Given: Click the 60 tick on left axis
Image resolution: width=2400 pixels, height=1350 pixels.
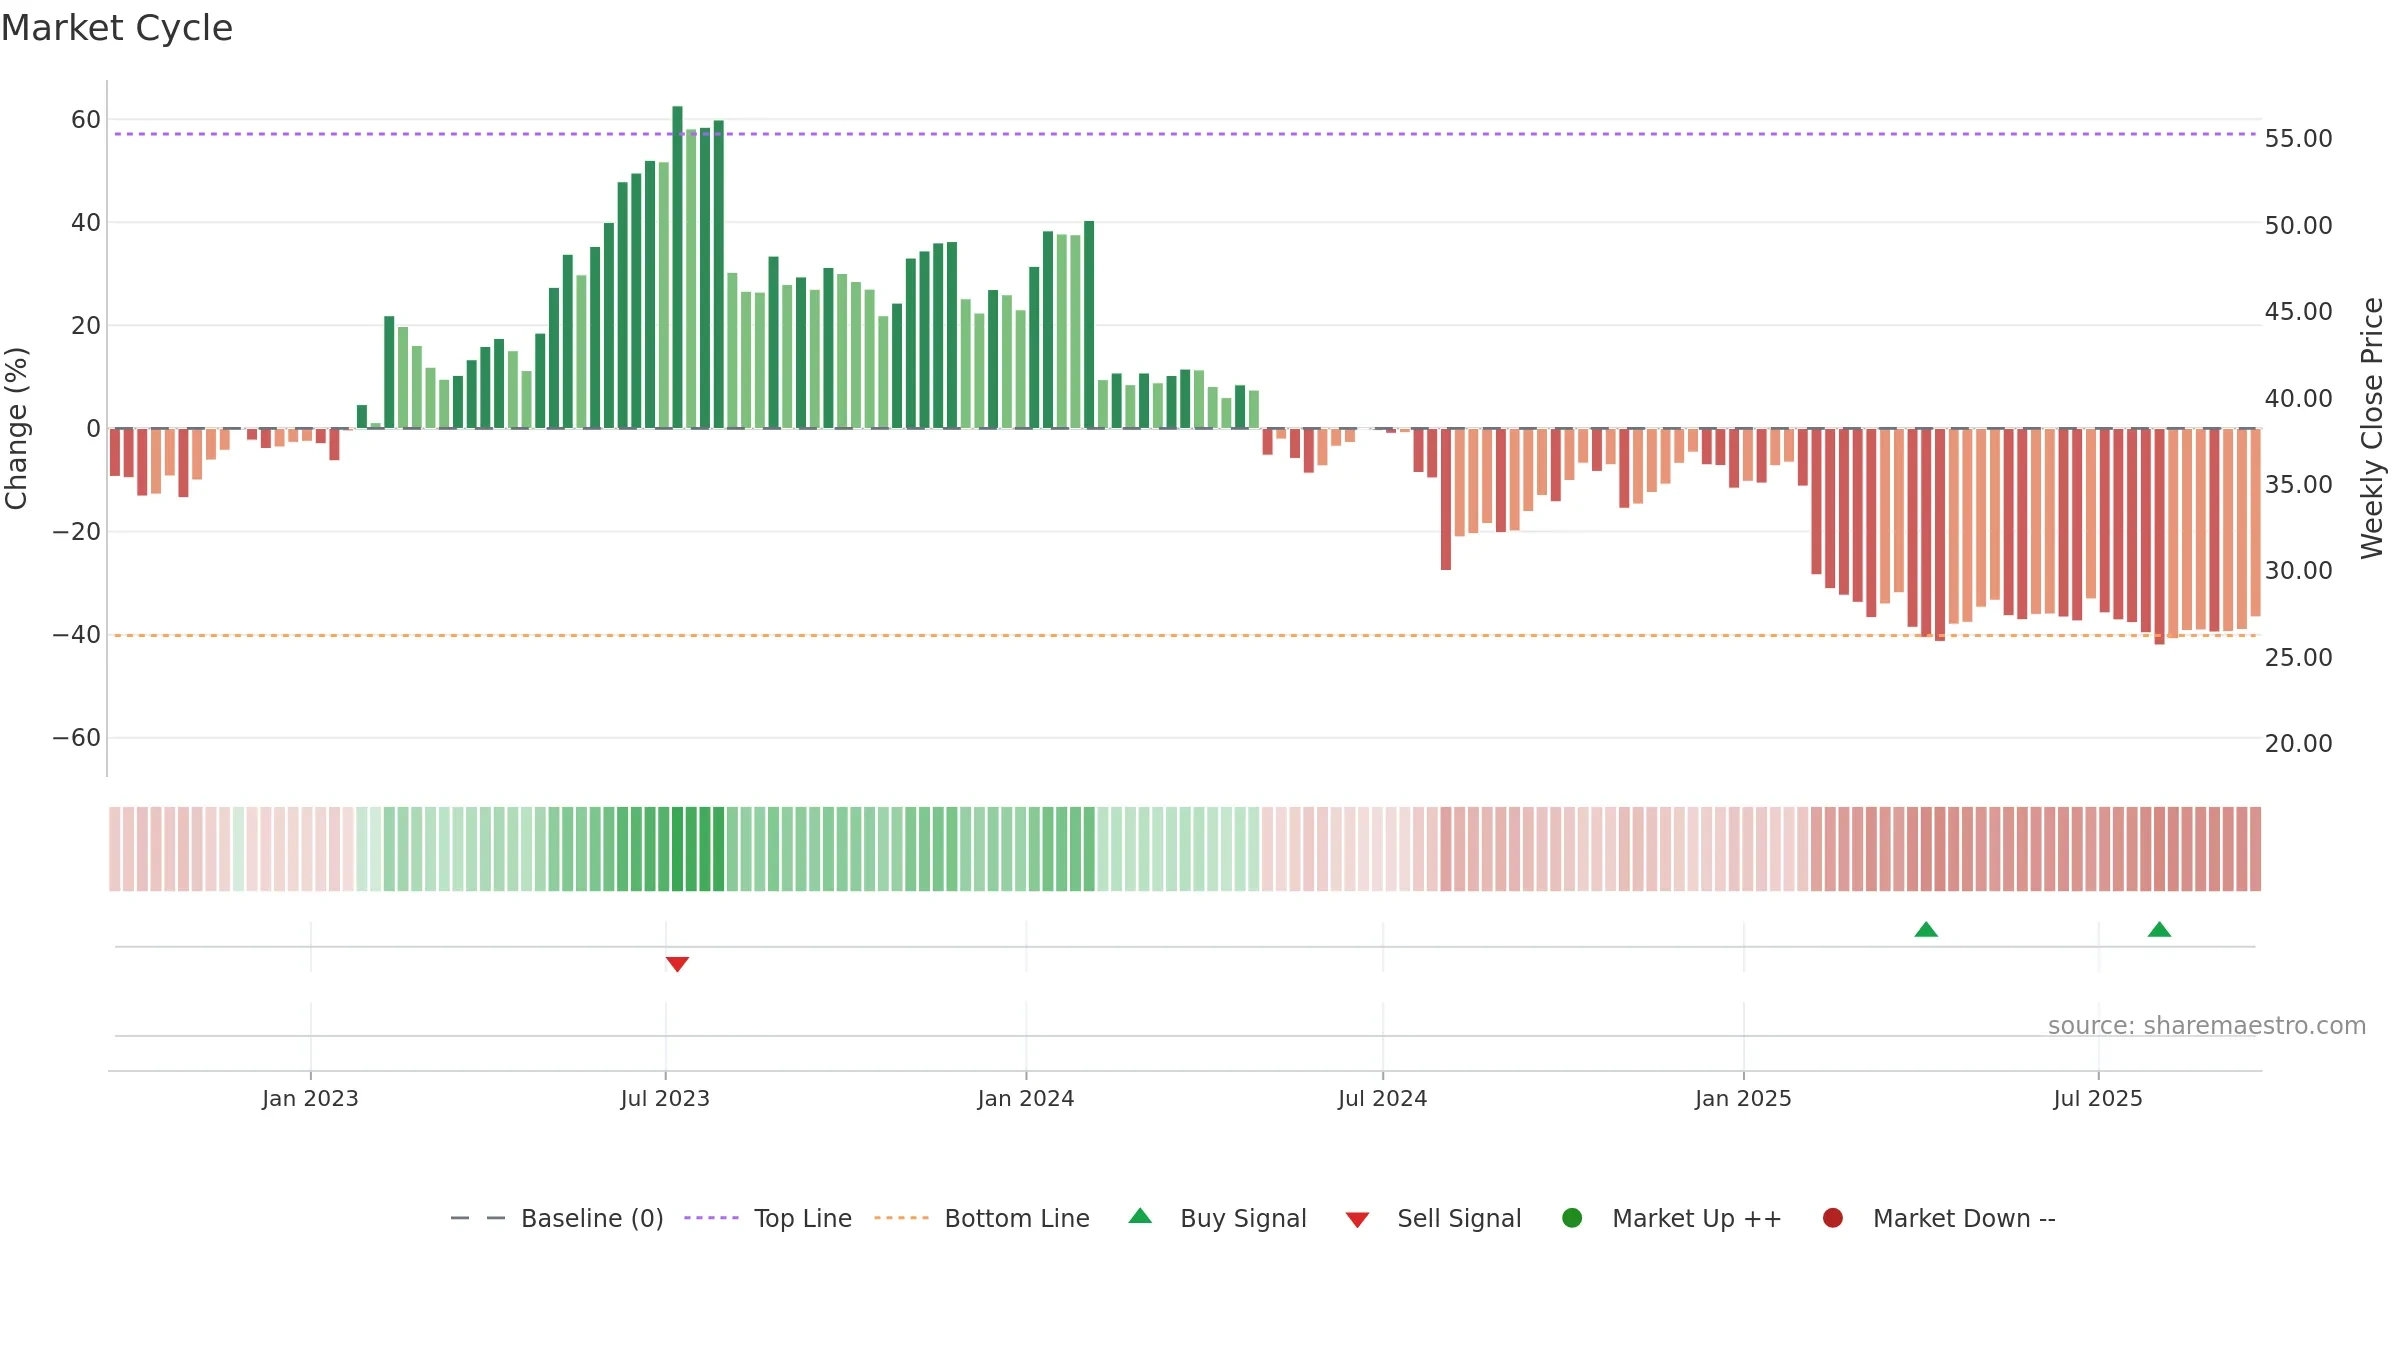Looking at the screenshot, I should (86, 120).
